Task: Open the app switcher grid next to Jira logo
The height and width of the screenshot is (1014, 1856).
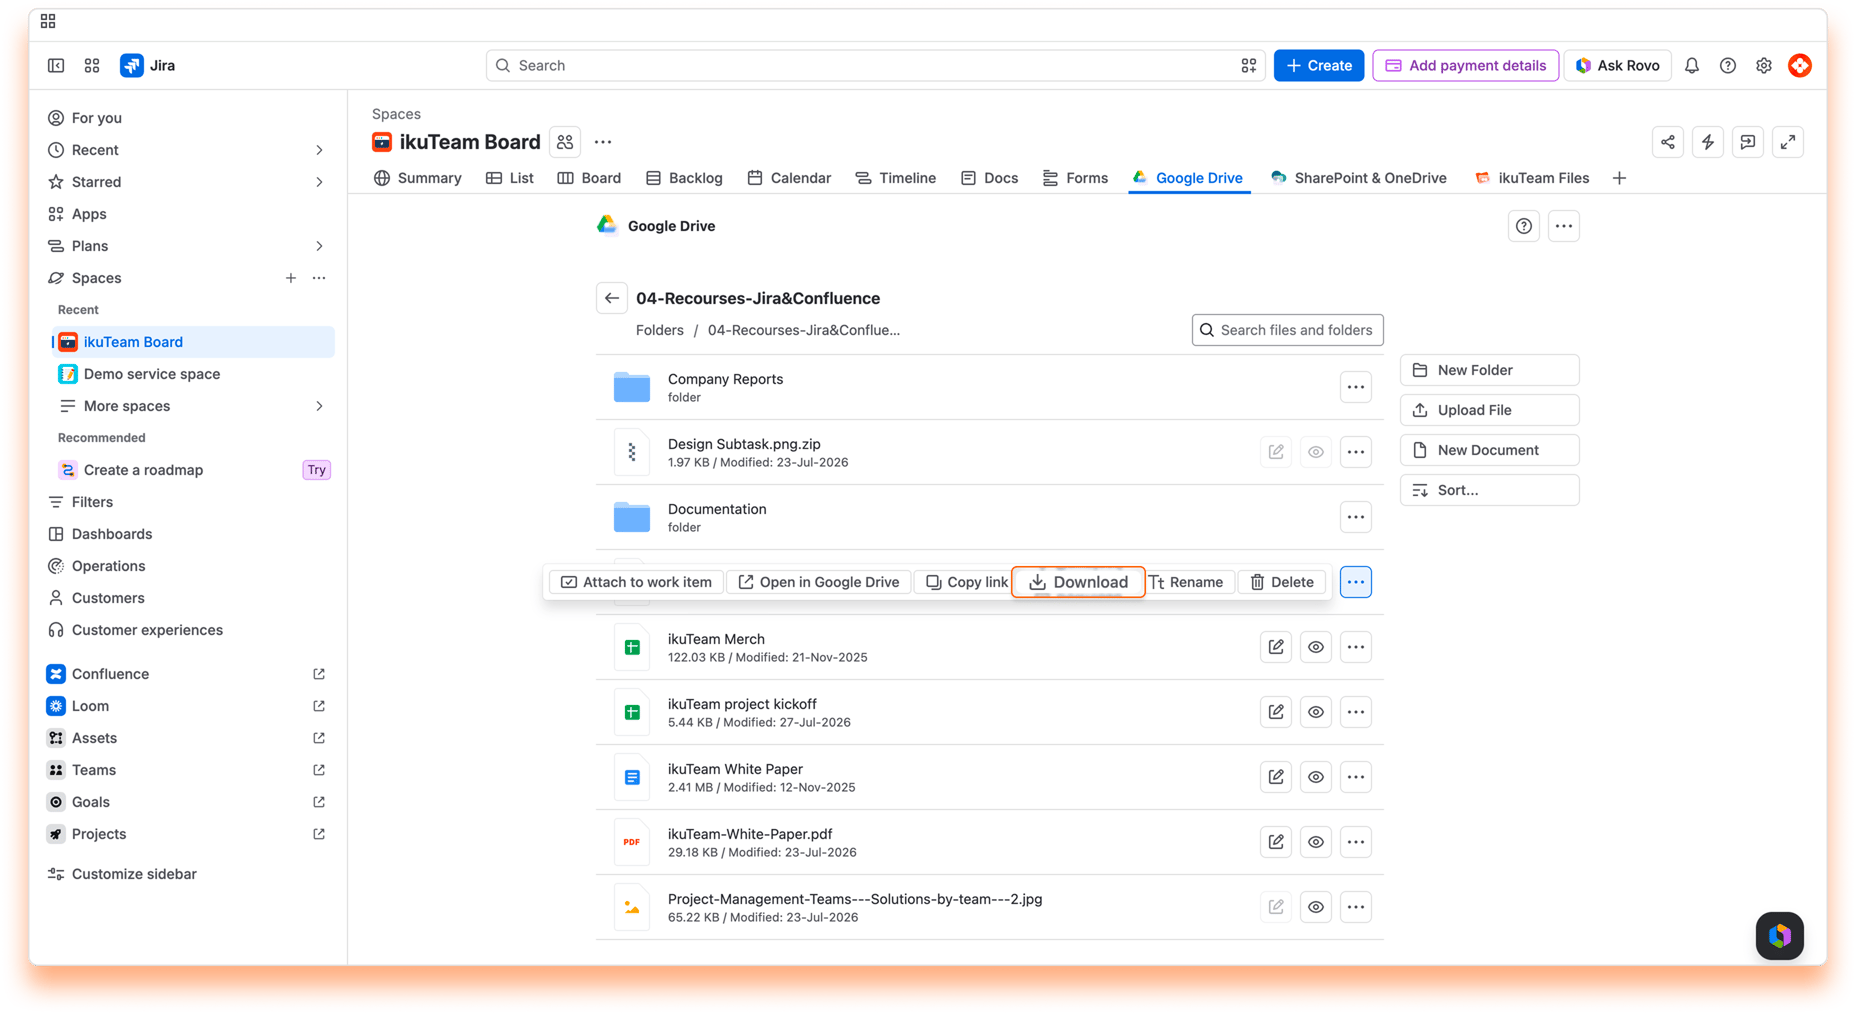Action: coord(92,66)
